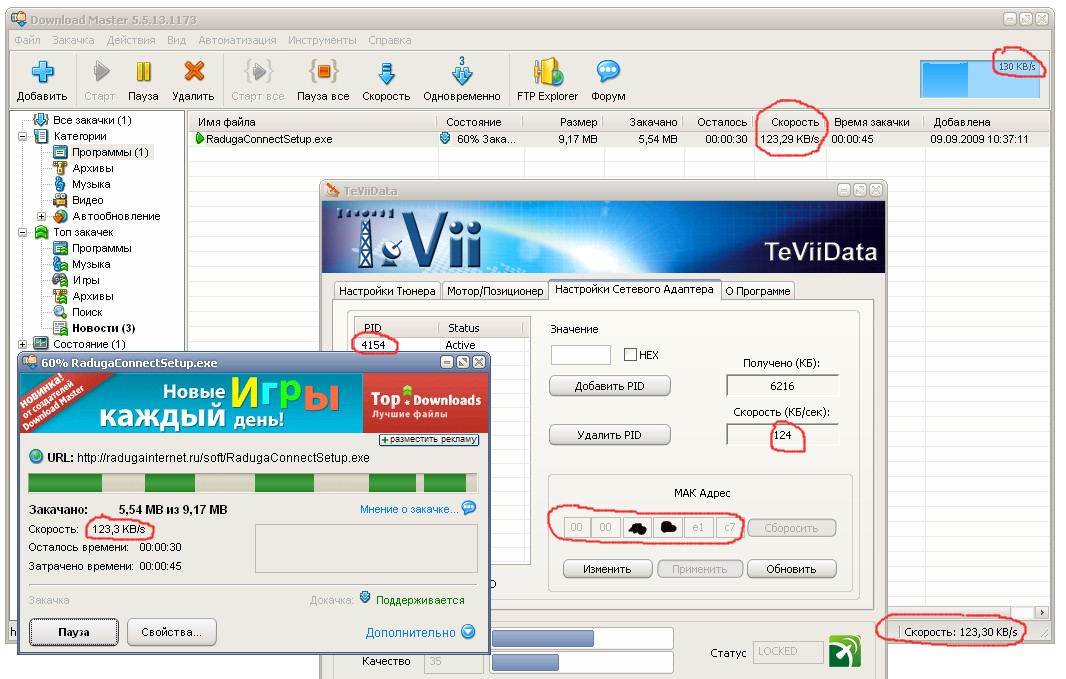The image size is (1066, 679).
Task: Select PID 4154 row
Action: click(439, 345)
